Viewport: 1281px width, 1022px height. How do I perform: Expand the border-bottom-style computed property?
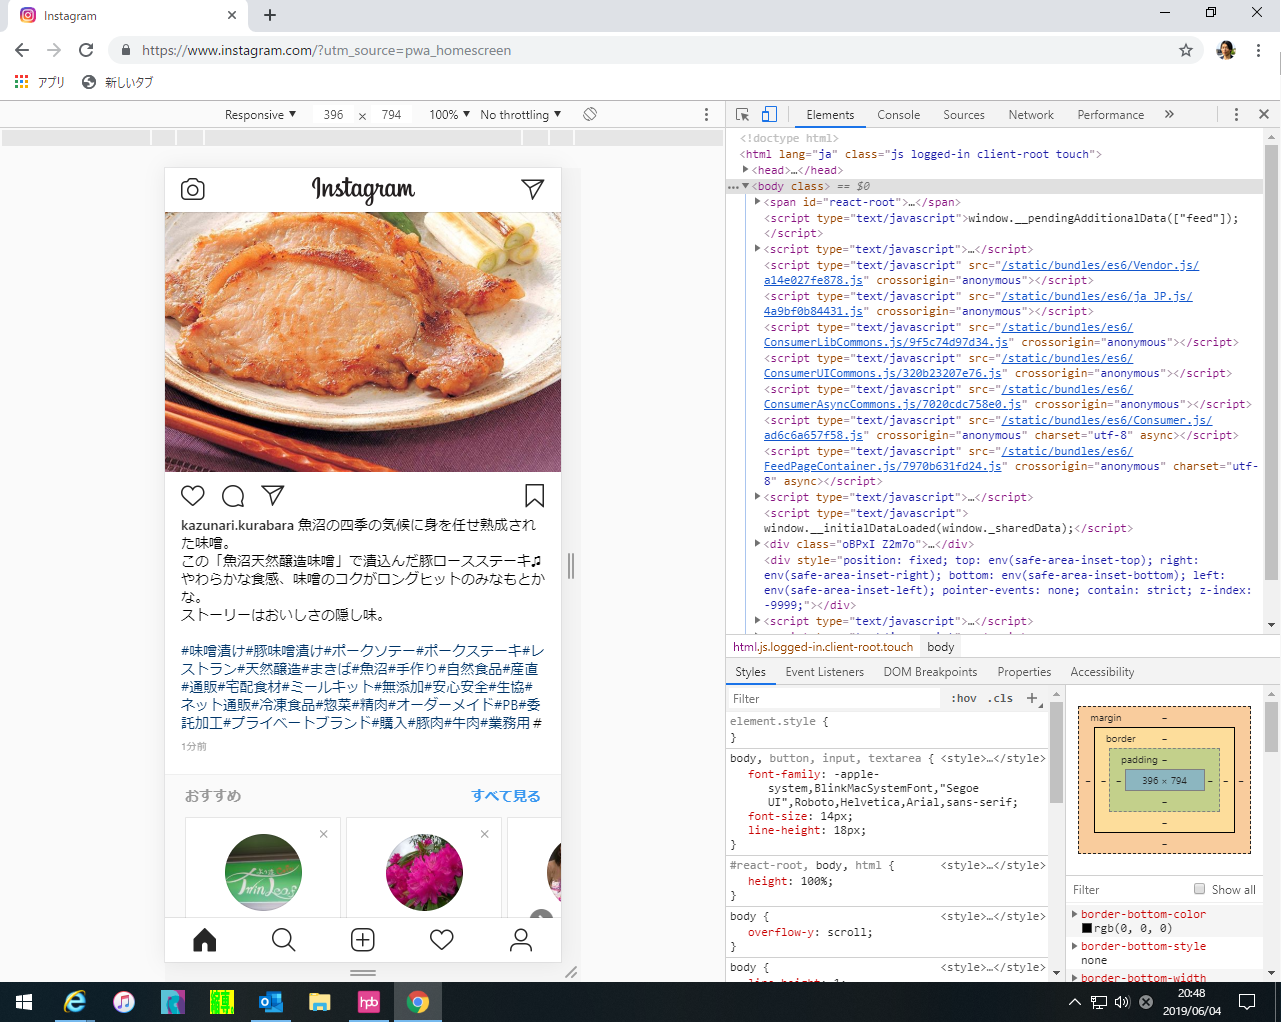click(1075, 946)
